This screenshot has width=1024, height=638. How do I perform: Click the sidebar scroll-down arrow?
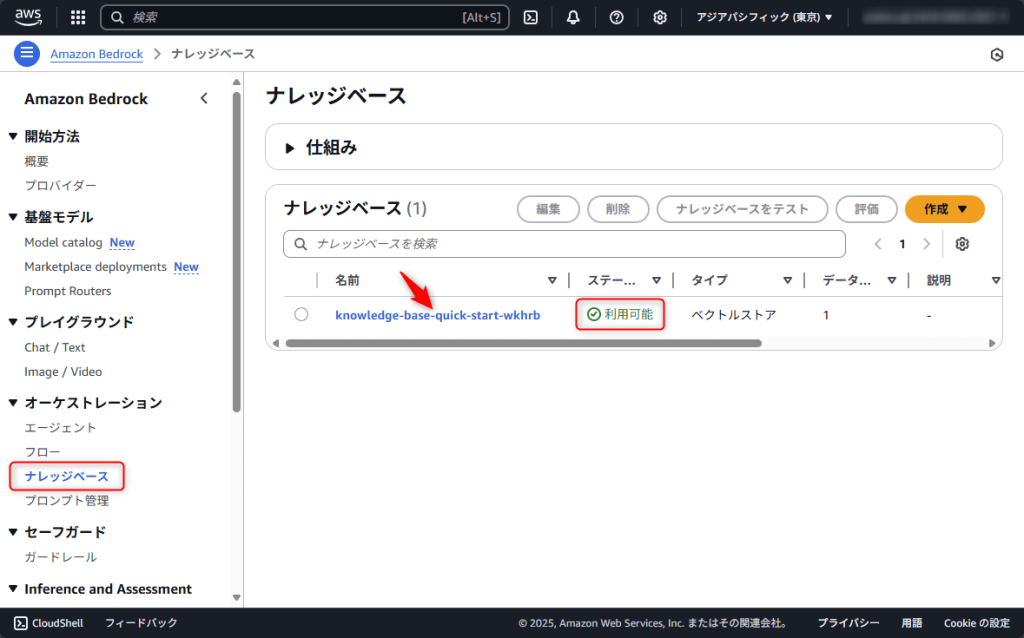pos(236,598)
